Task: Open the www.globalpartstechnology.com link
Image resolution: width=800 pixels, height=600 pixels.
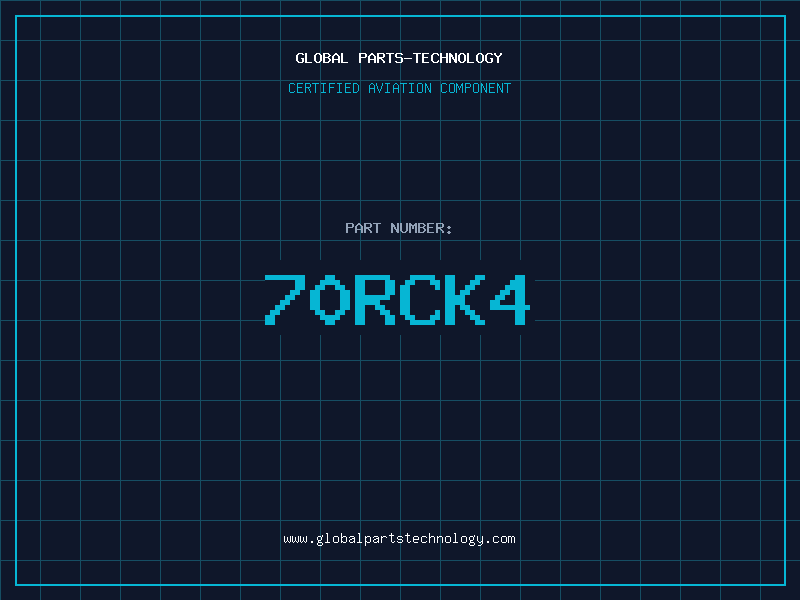Action: [399, 539]
